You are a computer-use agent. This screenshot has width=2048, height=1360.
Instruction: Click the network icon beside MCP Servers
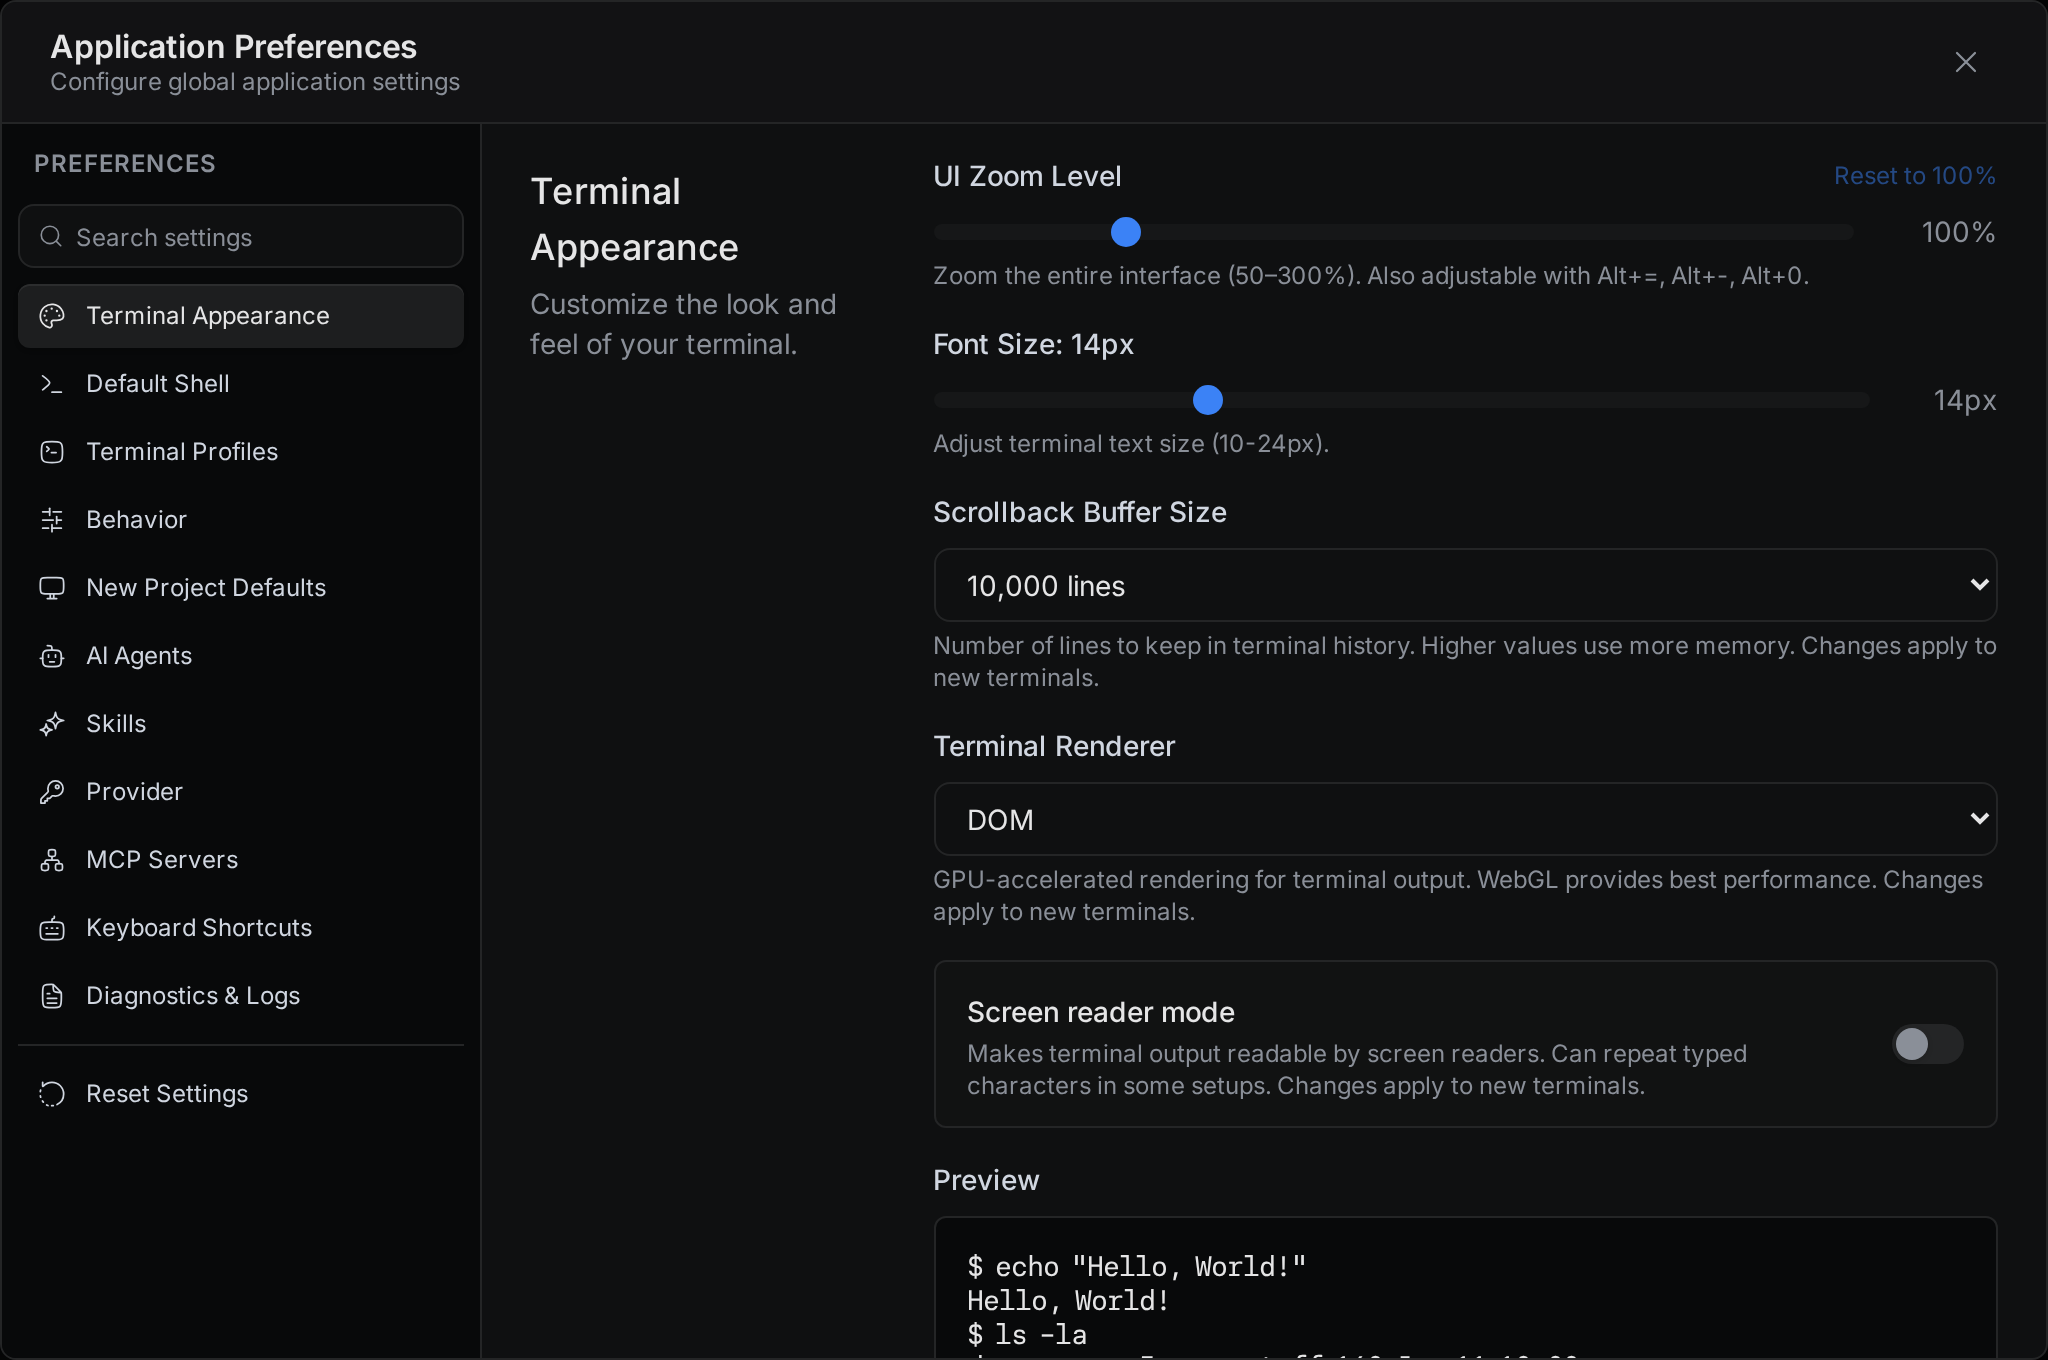(52, 860)
